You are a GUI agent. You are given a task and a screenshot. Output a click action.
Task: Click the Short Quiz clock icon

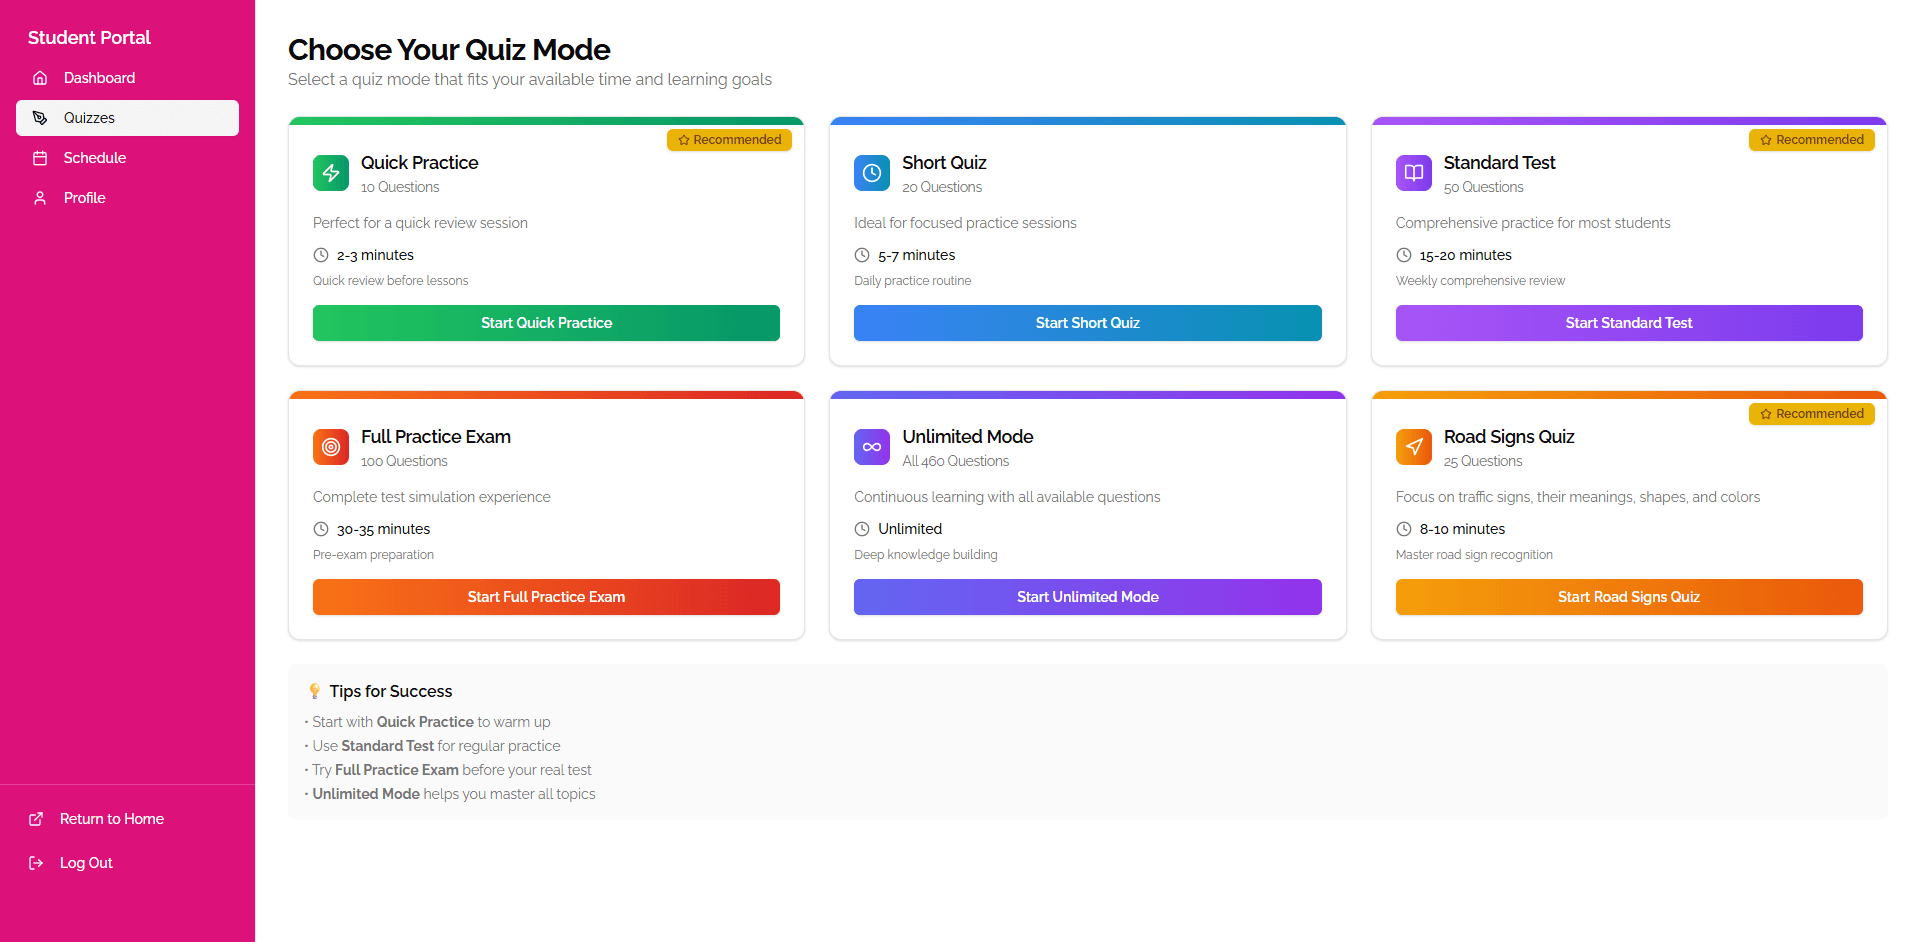[x=871, y=173]
